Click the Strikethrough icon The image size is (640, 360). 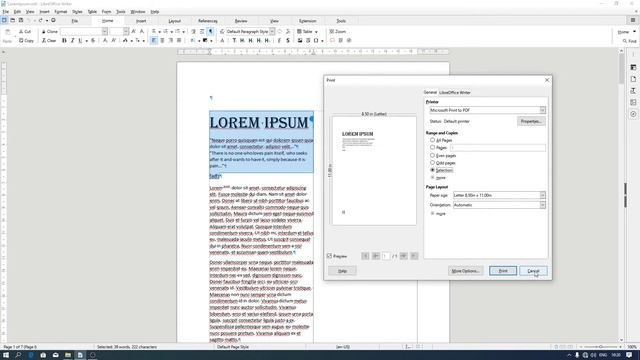[x=93, y=40]
